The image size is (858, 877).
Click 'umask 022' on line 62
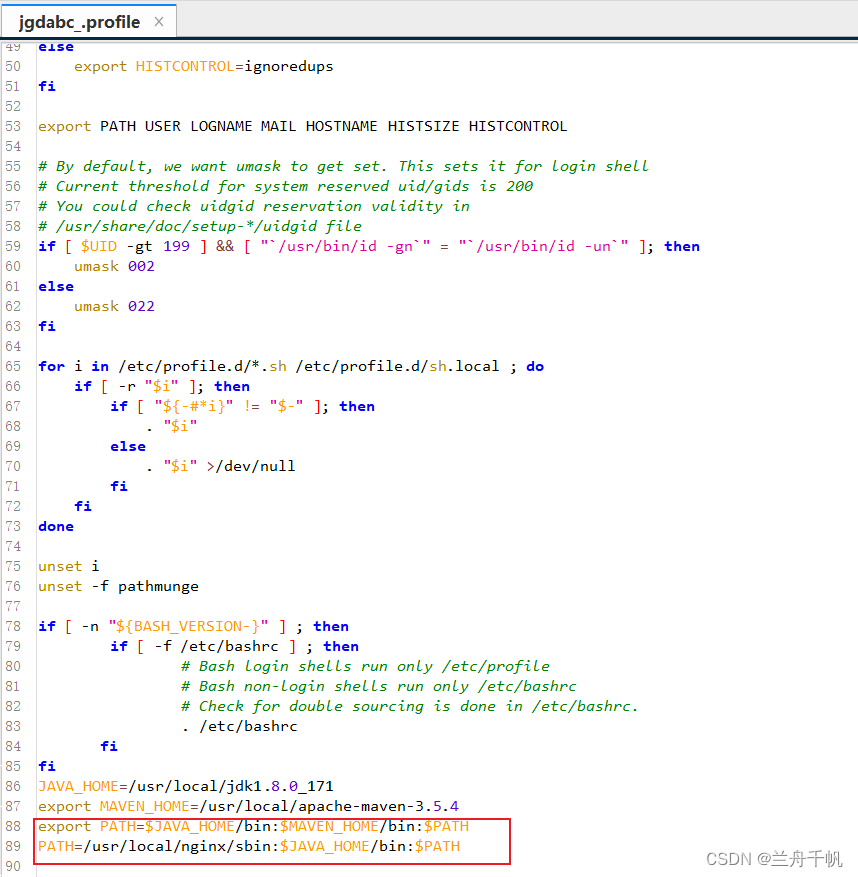114,307
